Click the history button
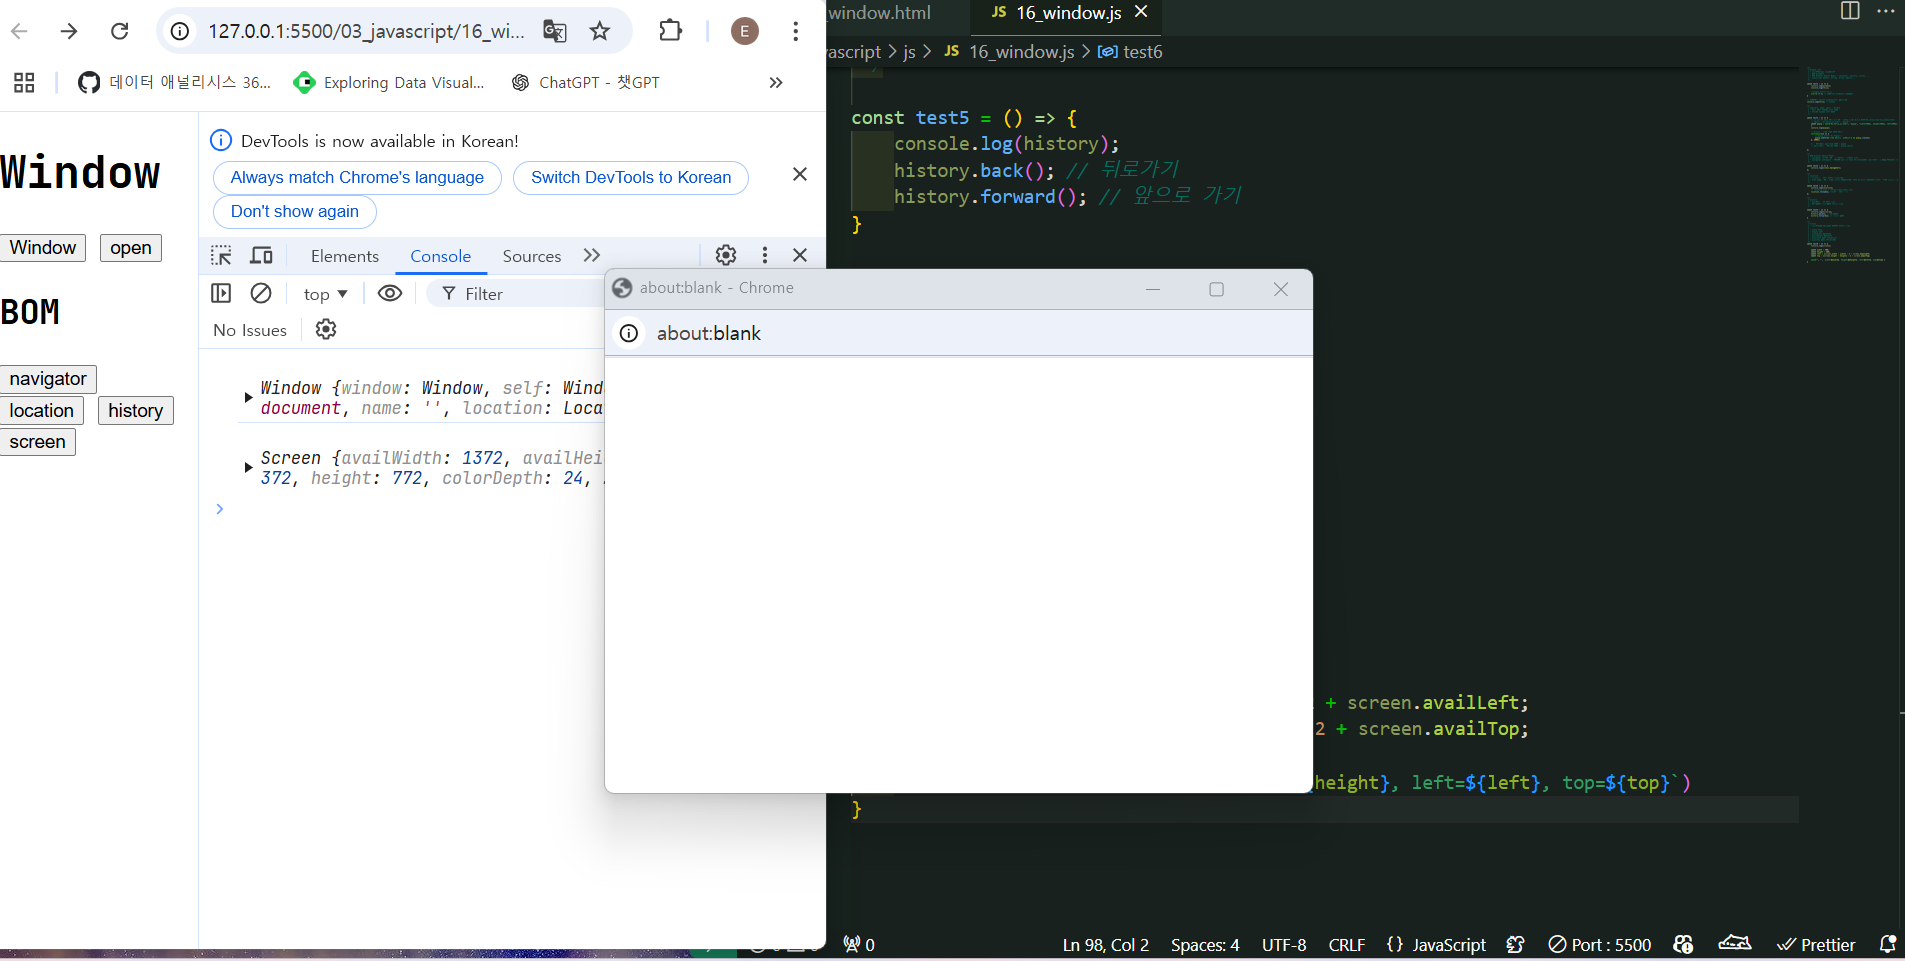Image resolution: width=1905 pixels, height=961 pixels. 136,411
